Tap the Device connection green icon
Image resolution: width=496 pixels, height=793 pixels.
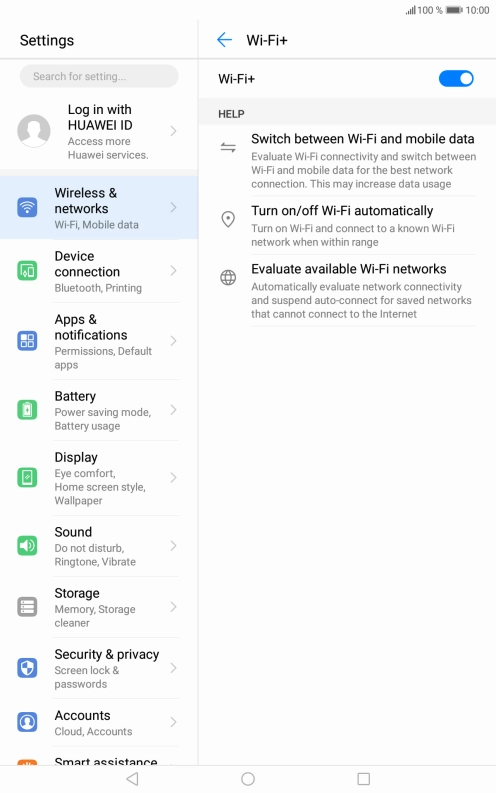27,271
